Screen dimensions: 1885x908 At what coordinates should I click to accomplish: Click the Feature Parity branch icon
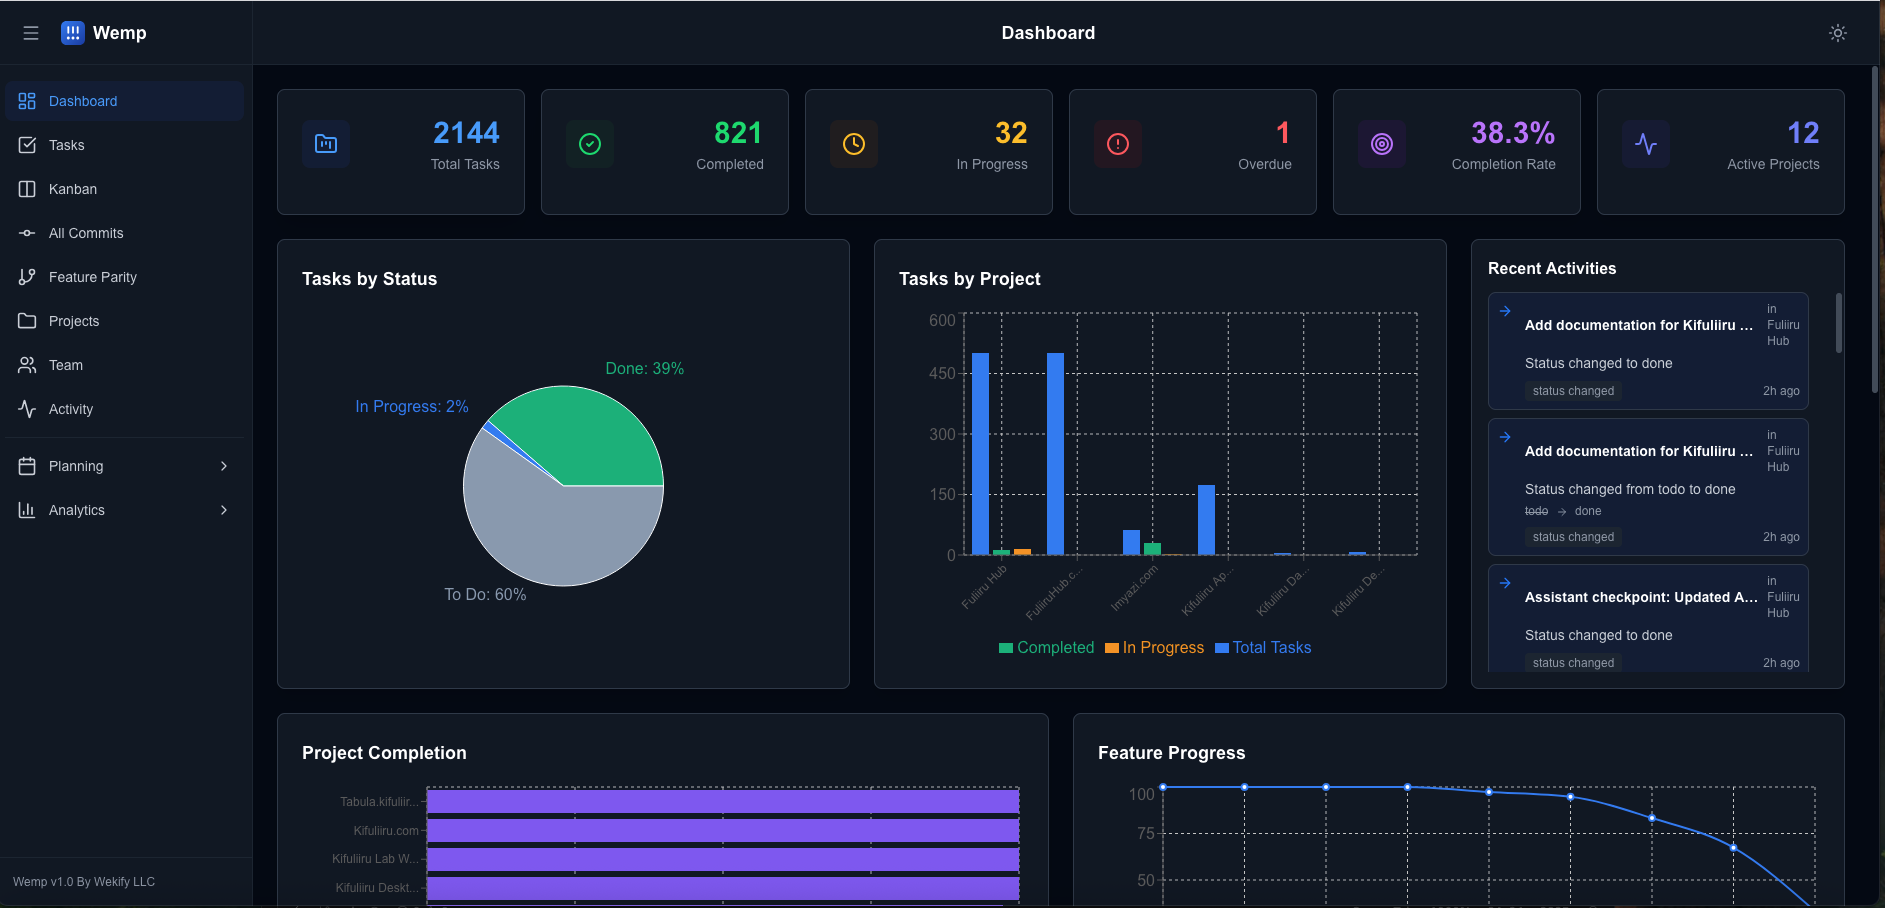click(x=27, y=277)
